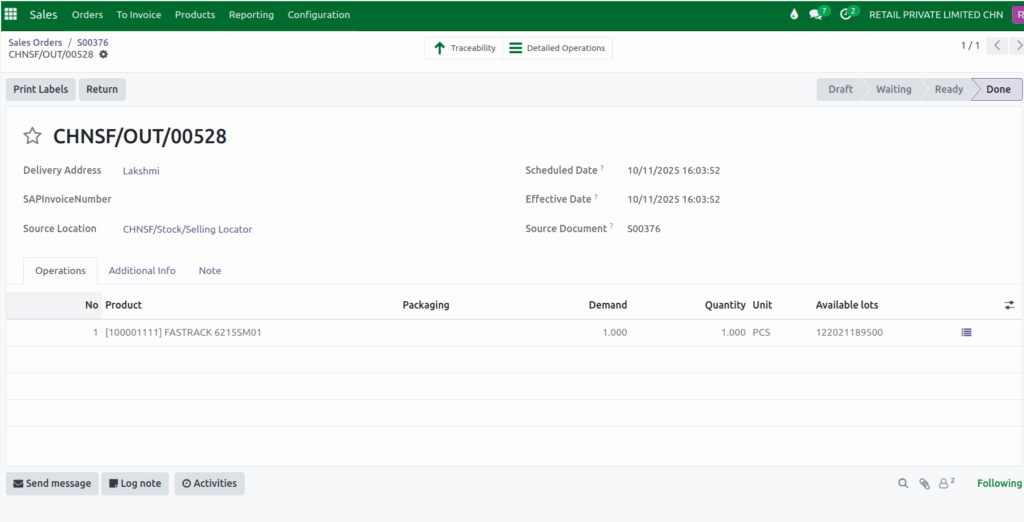Click the water drop debug icon
The image size is (1024, 522).
click(794, 15)
